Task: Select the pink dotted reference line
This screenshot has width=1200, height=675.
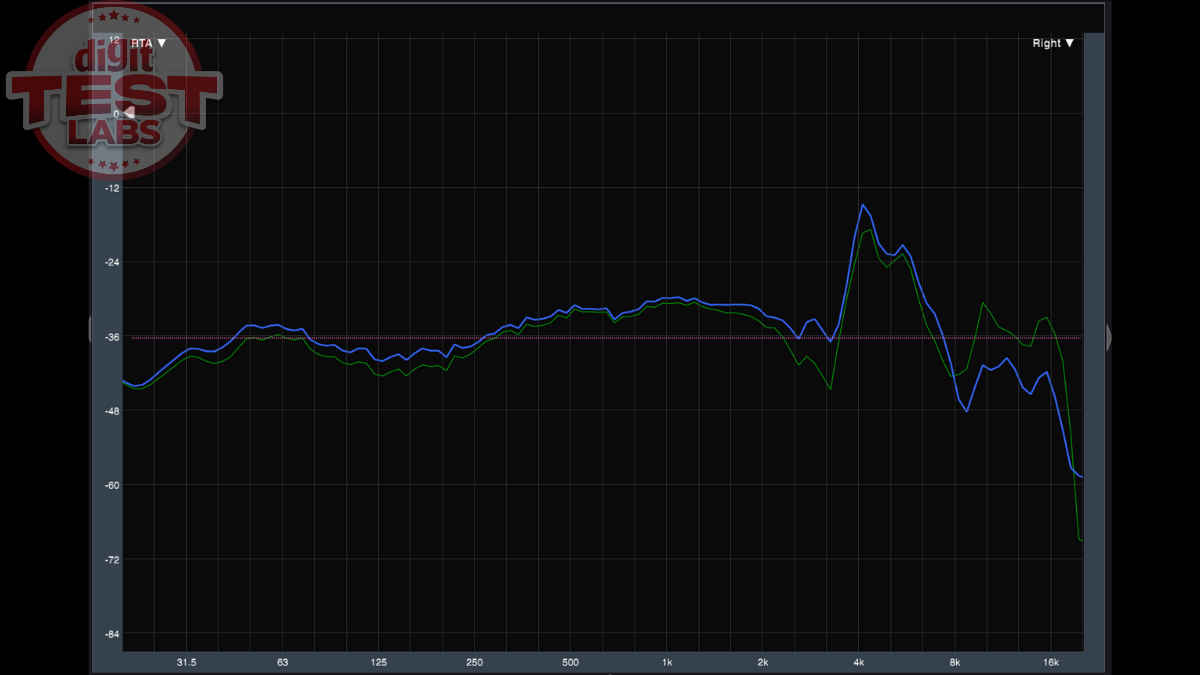Action: (600, 338)
